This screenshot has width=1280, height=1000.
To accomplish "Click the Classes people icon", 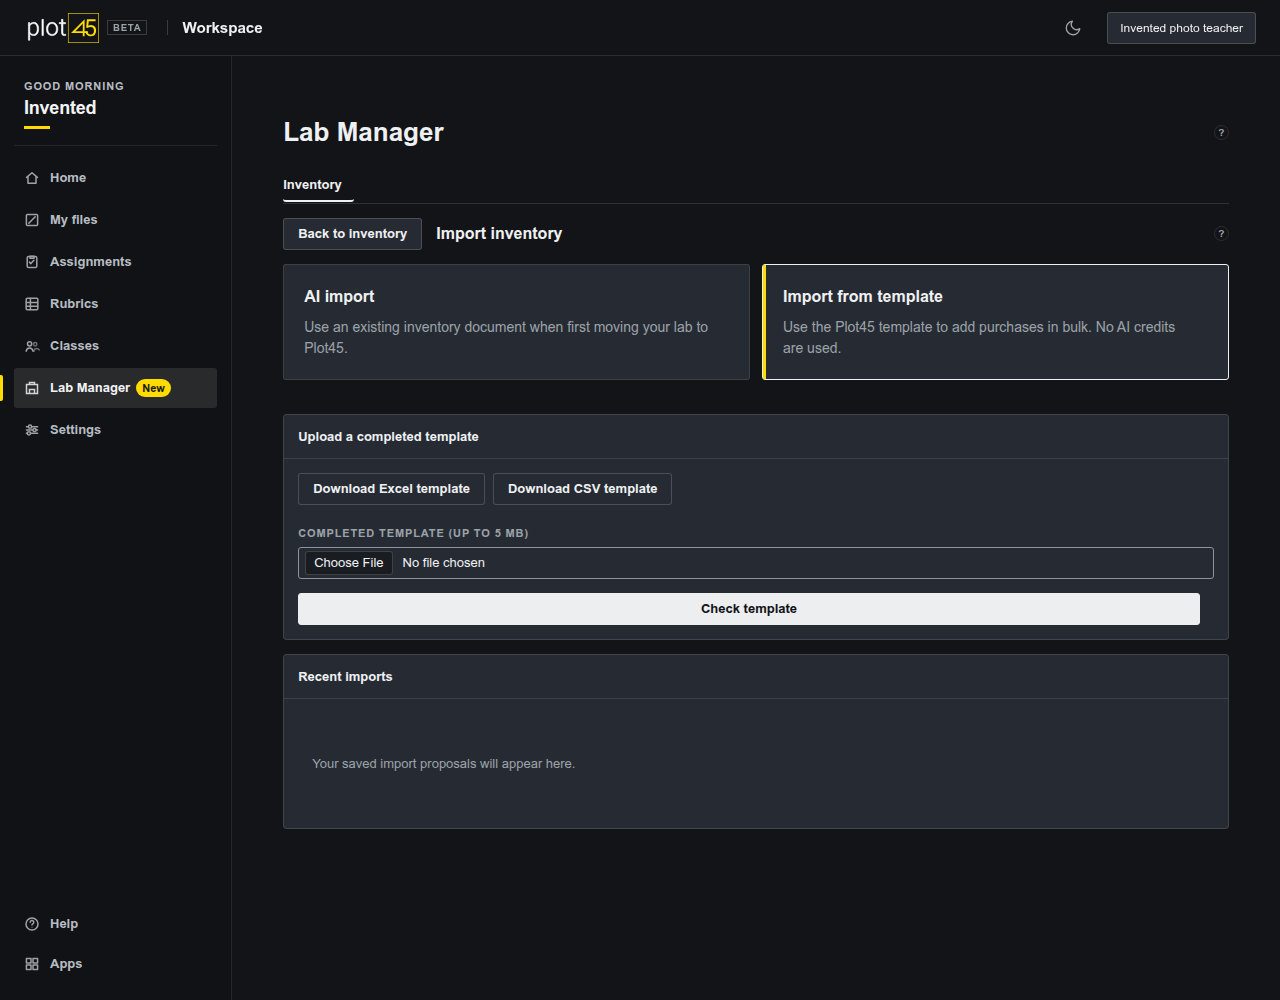I will click(x=32, y=346).
